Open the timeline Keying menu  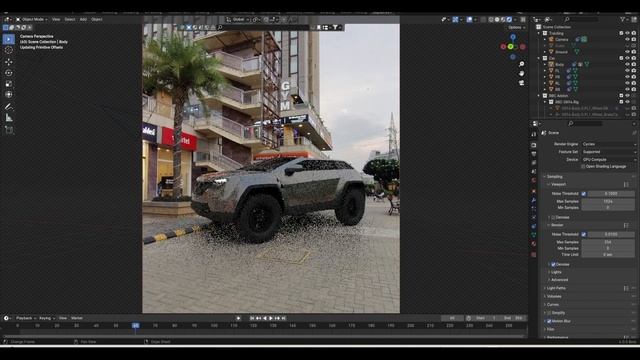click(x=47, y=318)
